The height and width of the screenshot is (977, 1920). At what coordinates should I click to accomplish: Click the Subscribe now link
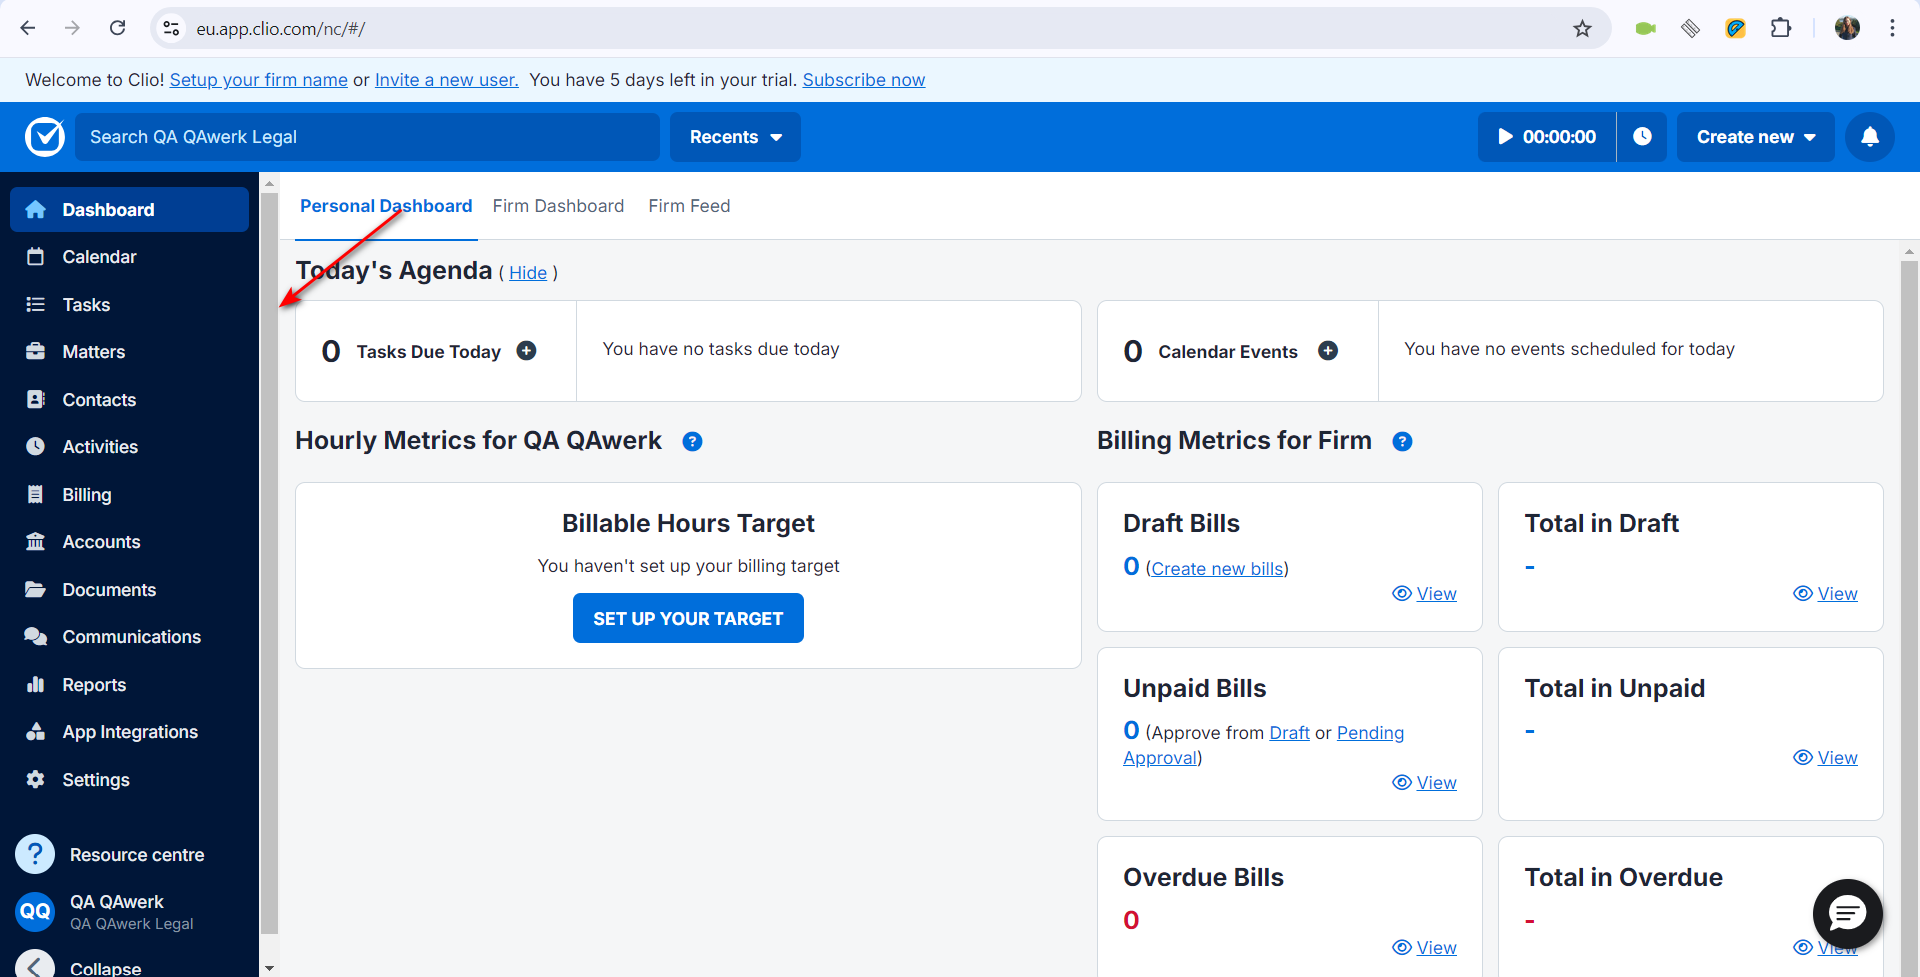(864, 80)
